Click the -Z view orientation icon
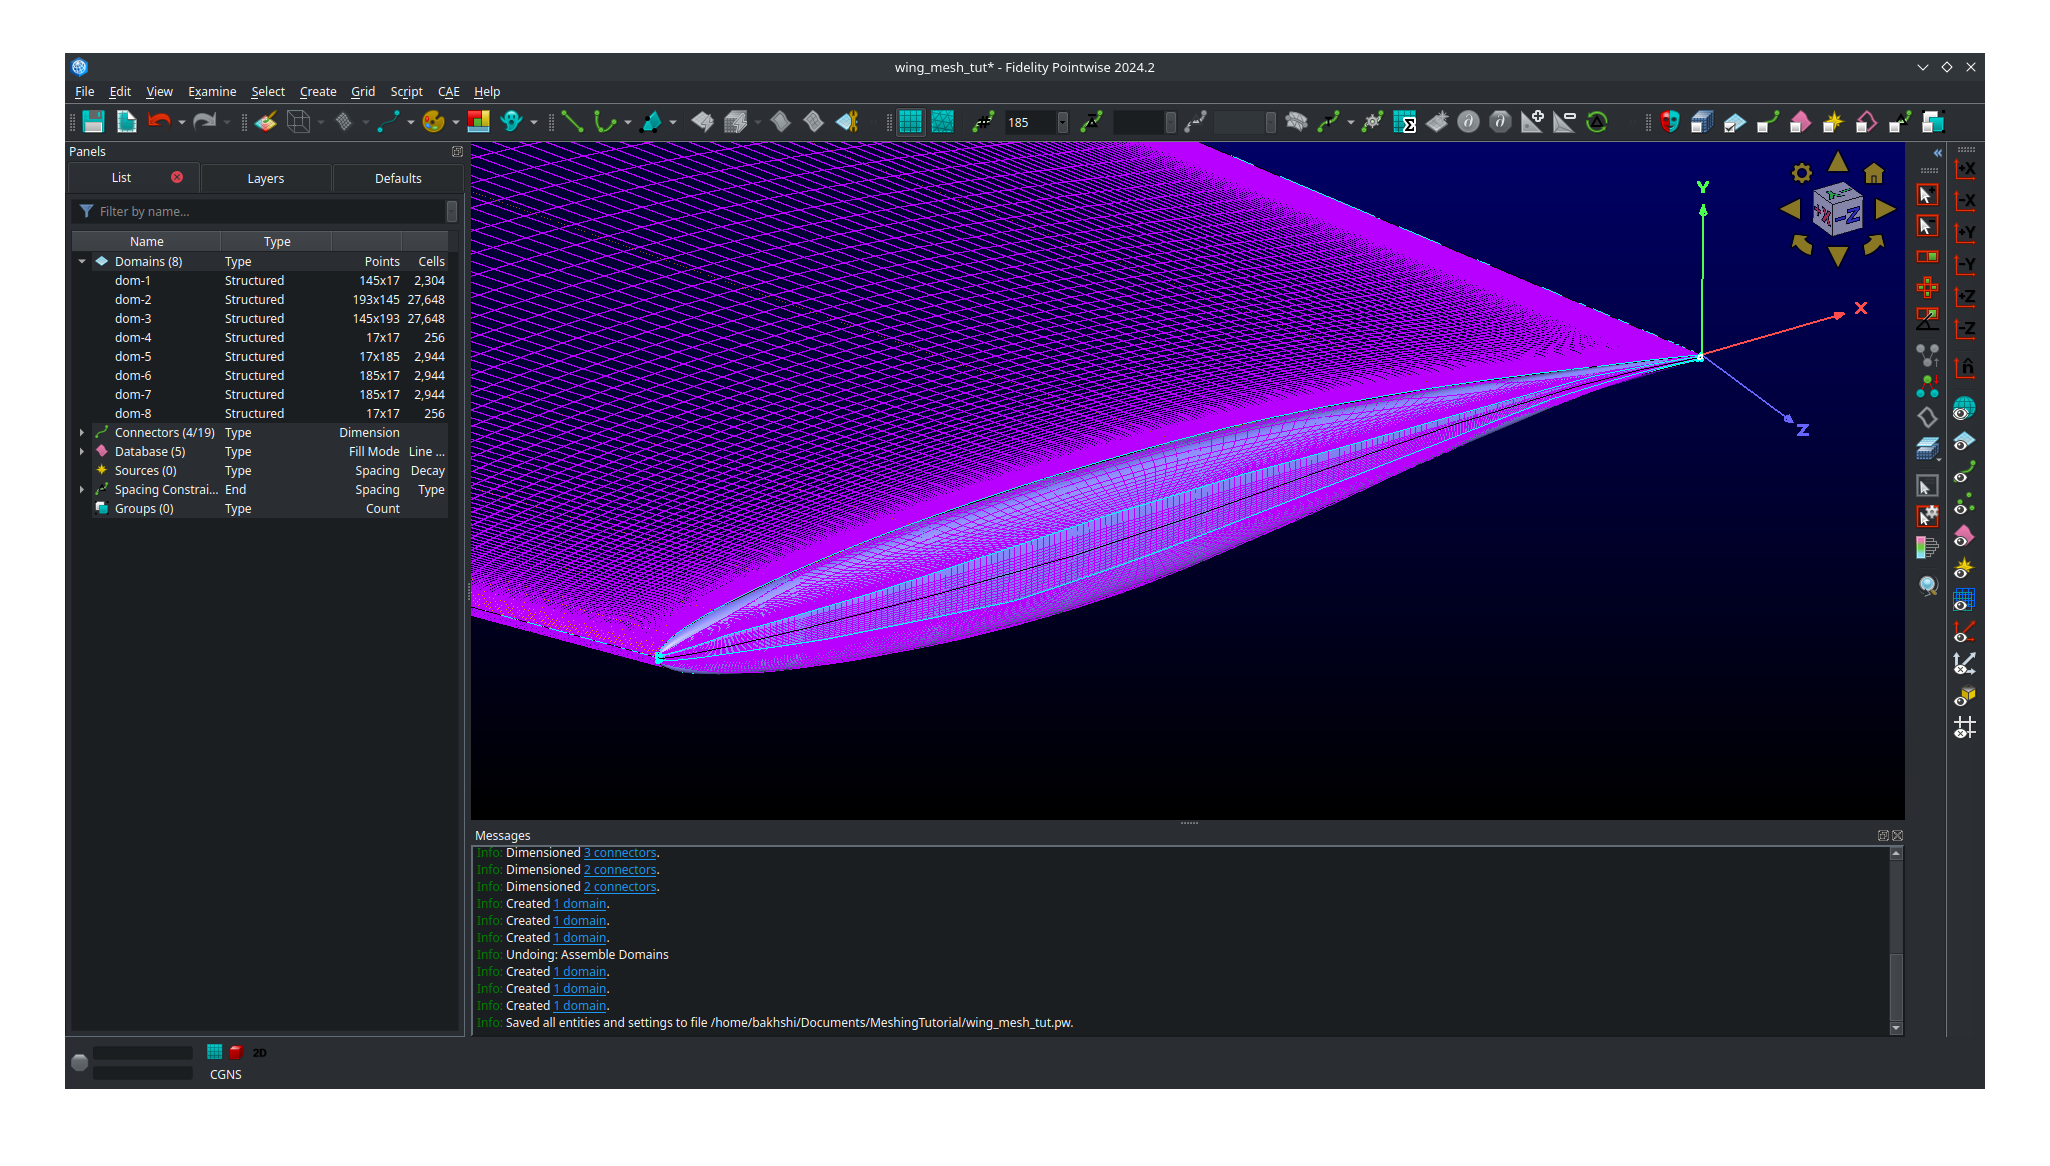Image resolution: width=2050 pixels, height=1166 pixels. coord(1966,328)
